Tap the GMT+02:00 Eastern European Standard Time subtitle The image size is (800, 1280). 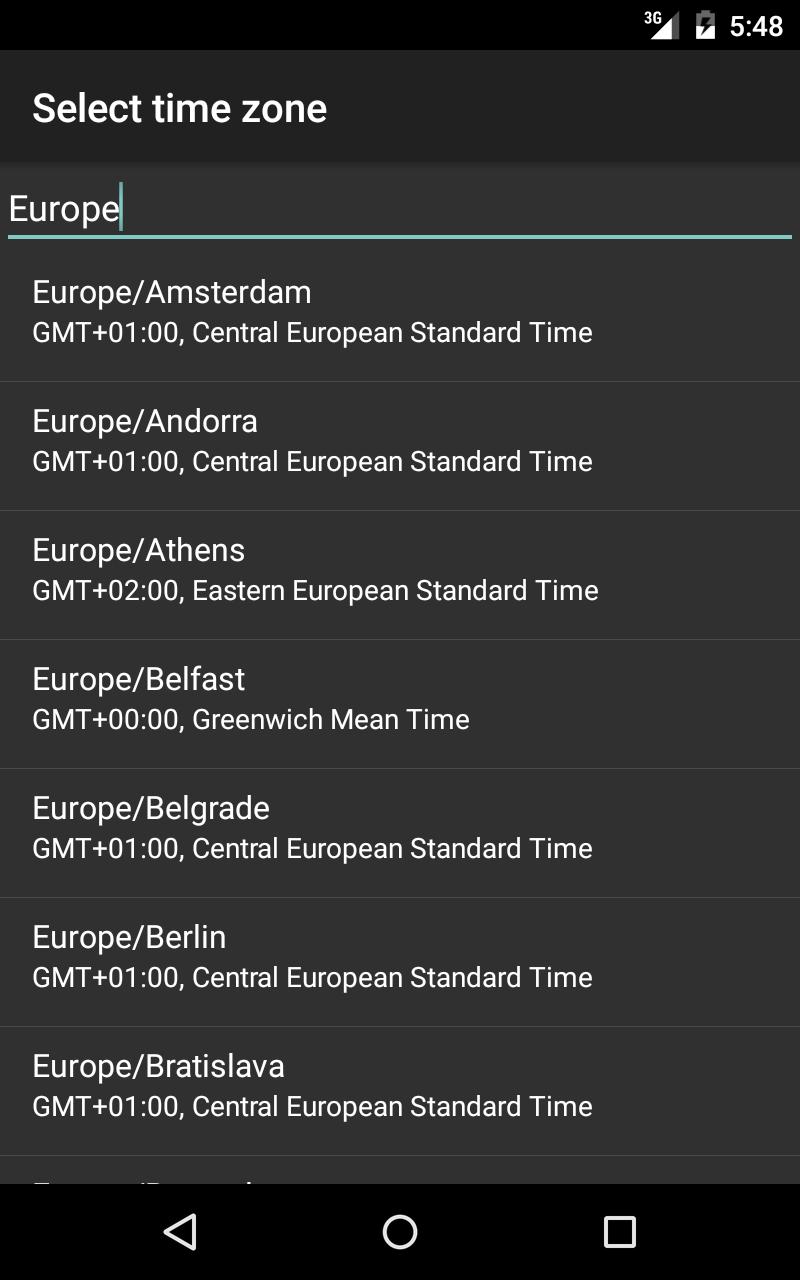click(315, 591)
